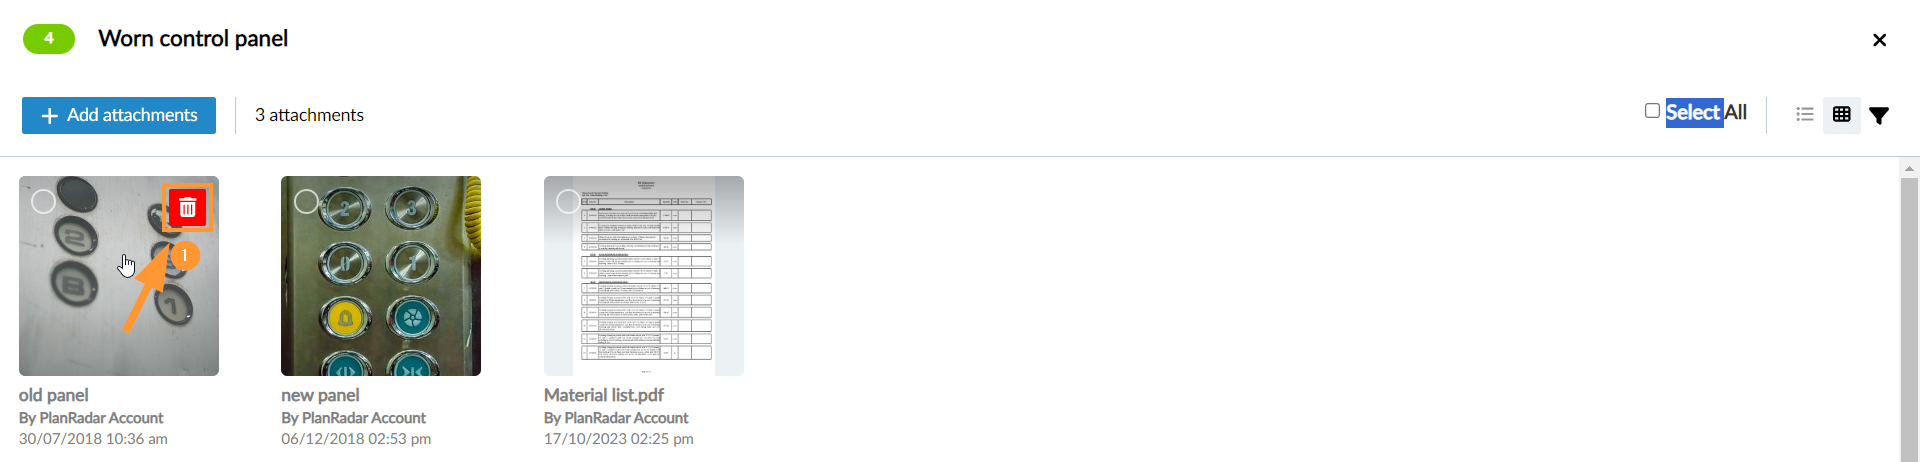Open the new panel thumbnail

coord(381,276)
